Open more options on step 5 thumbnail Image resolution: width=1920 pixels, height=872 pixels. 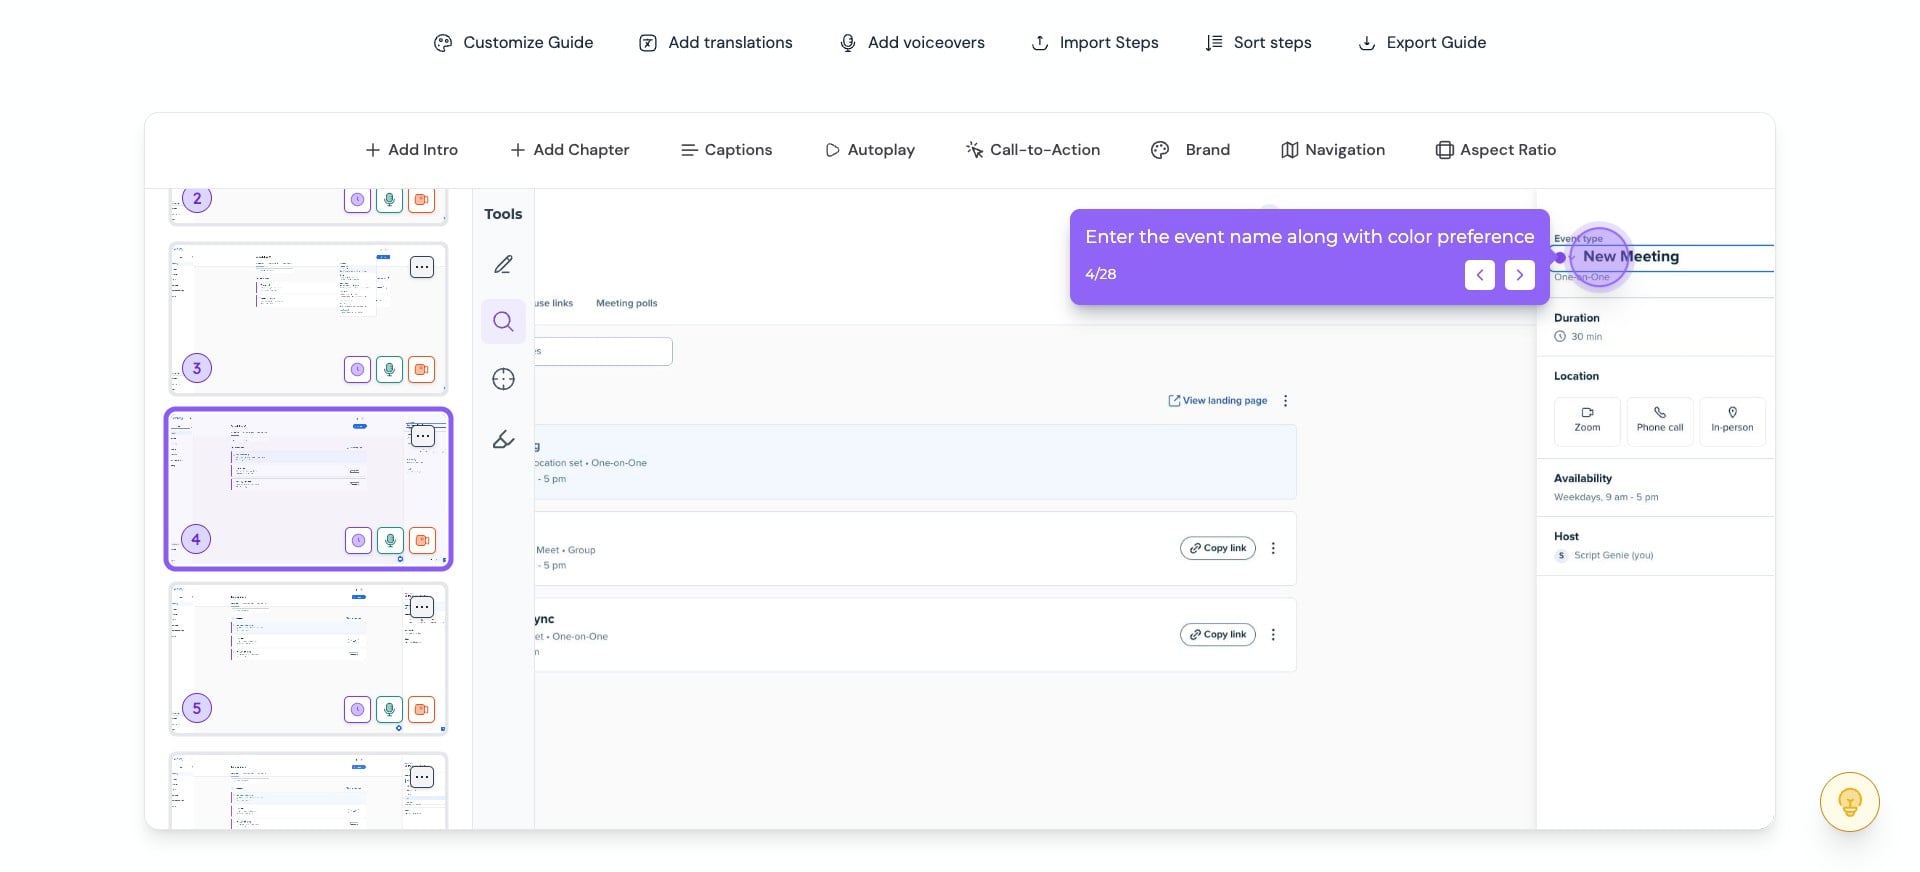422,607
